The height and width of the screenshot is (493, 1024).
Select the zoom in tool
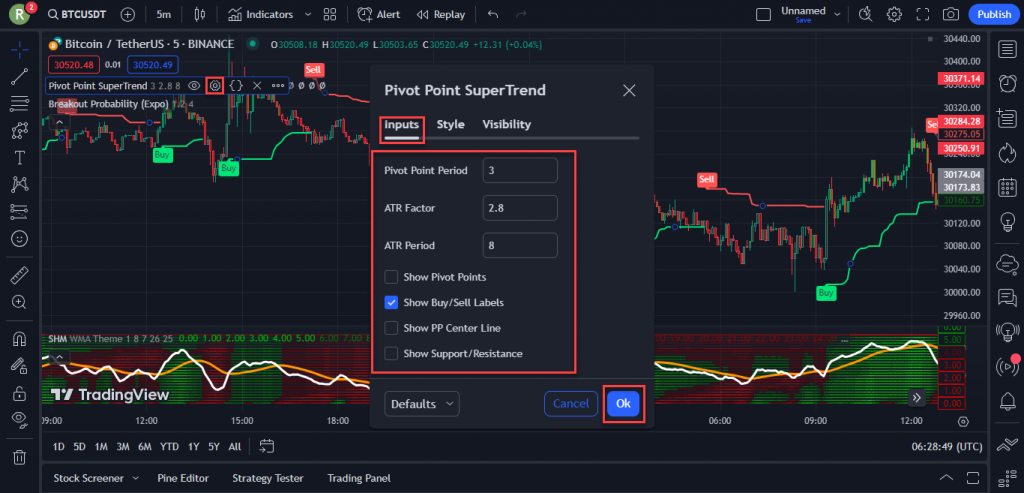point(20,302)
